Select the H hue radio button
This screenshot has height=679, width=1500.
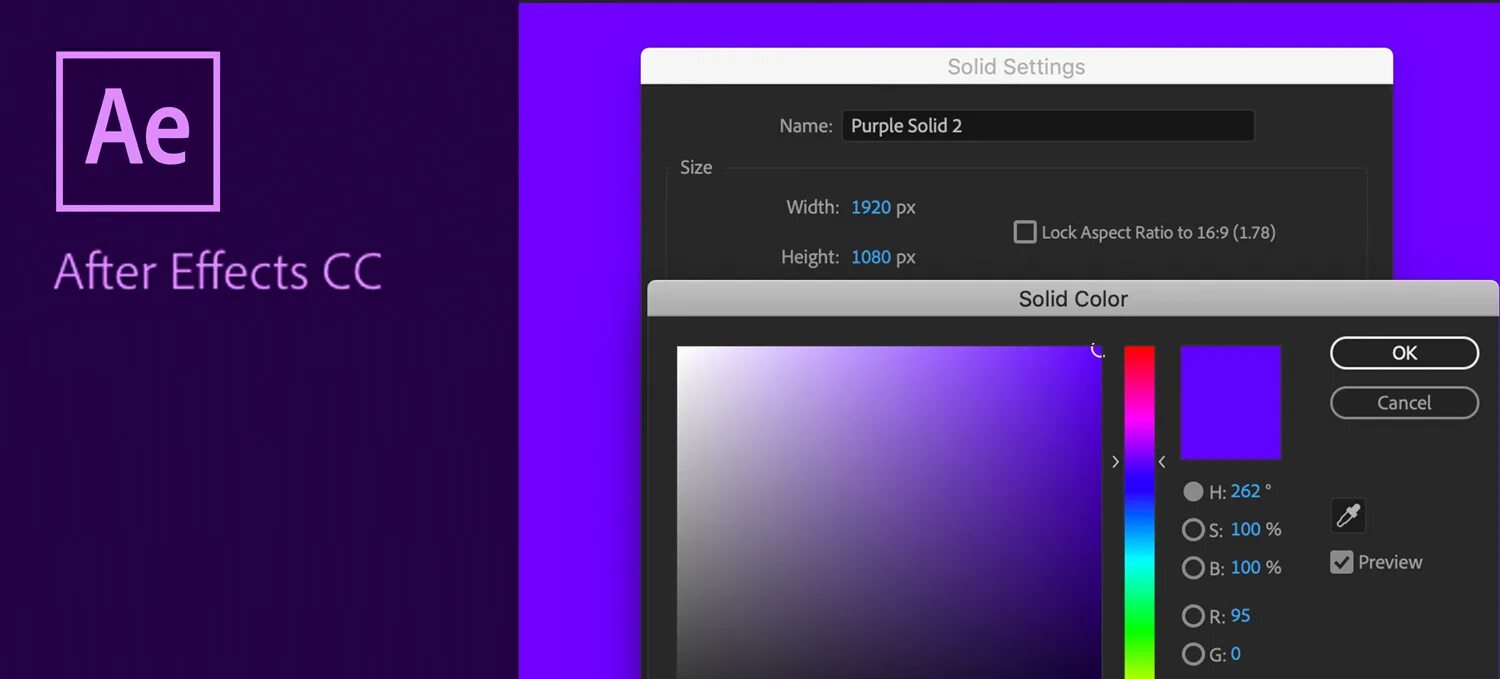1193,491
